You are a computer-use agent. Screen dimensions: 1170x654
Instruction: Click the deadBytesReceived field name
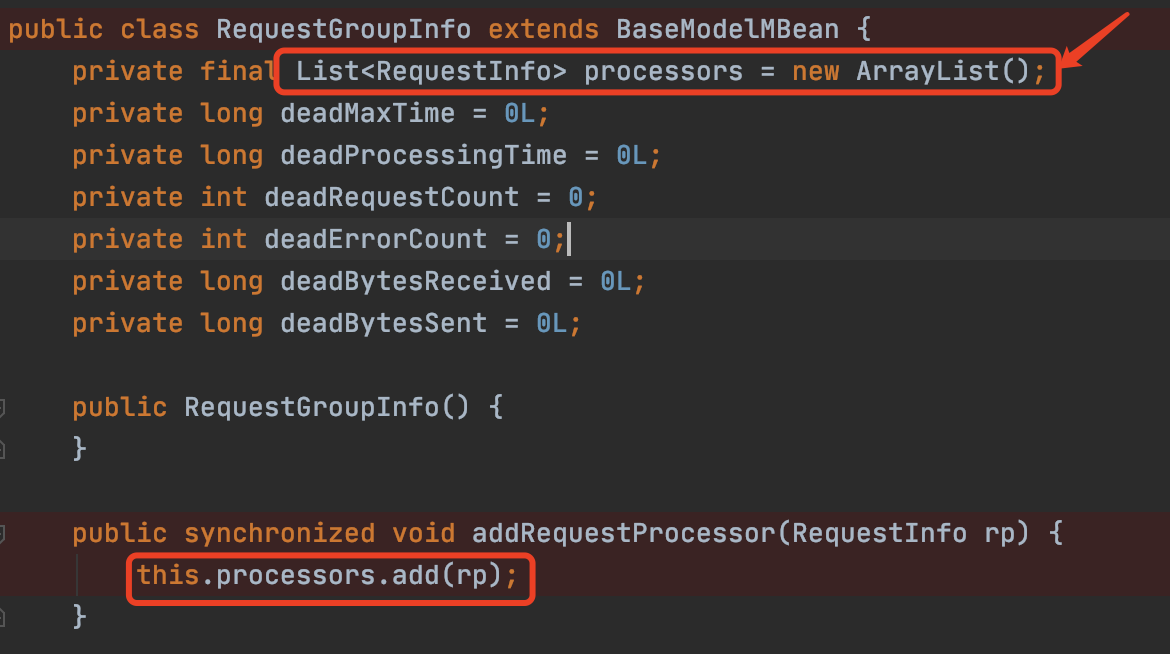(x=415, y=281)
